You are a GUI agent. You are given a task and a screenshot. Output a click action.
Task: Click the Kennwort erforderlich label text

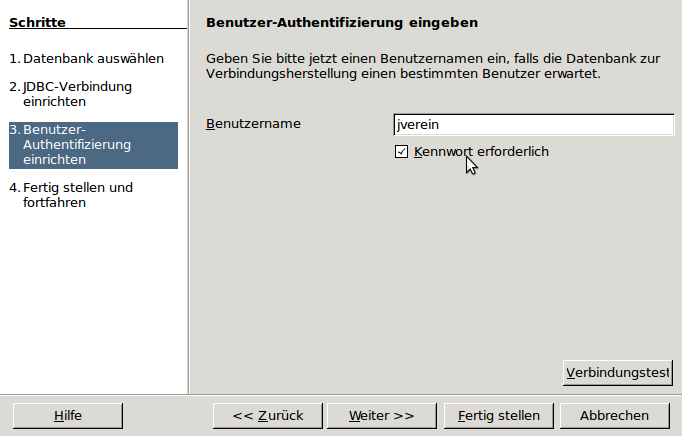(x=481, y=152)
